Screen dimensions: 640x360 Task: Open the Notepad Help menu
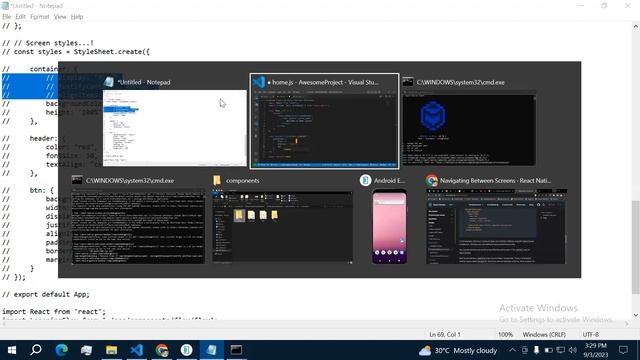click(77, 17)
